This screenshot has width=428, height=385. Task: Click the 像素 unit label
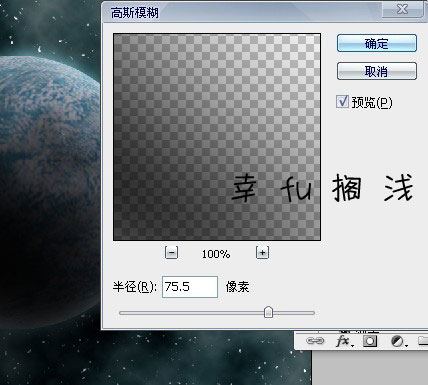click(x=237, y=287)
